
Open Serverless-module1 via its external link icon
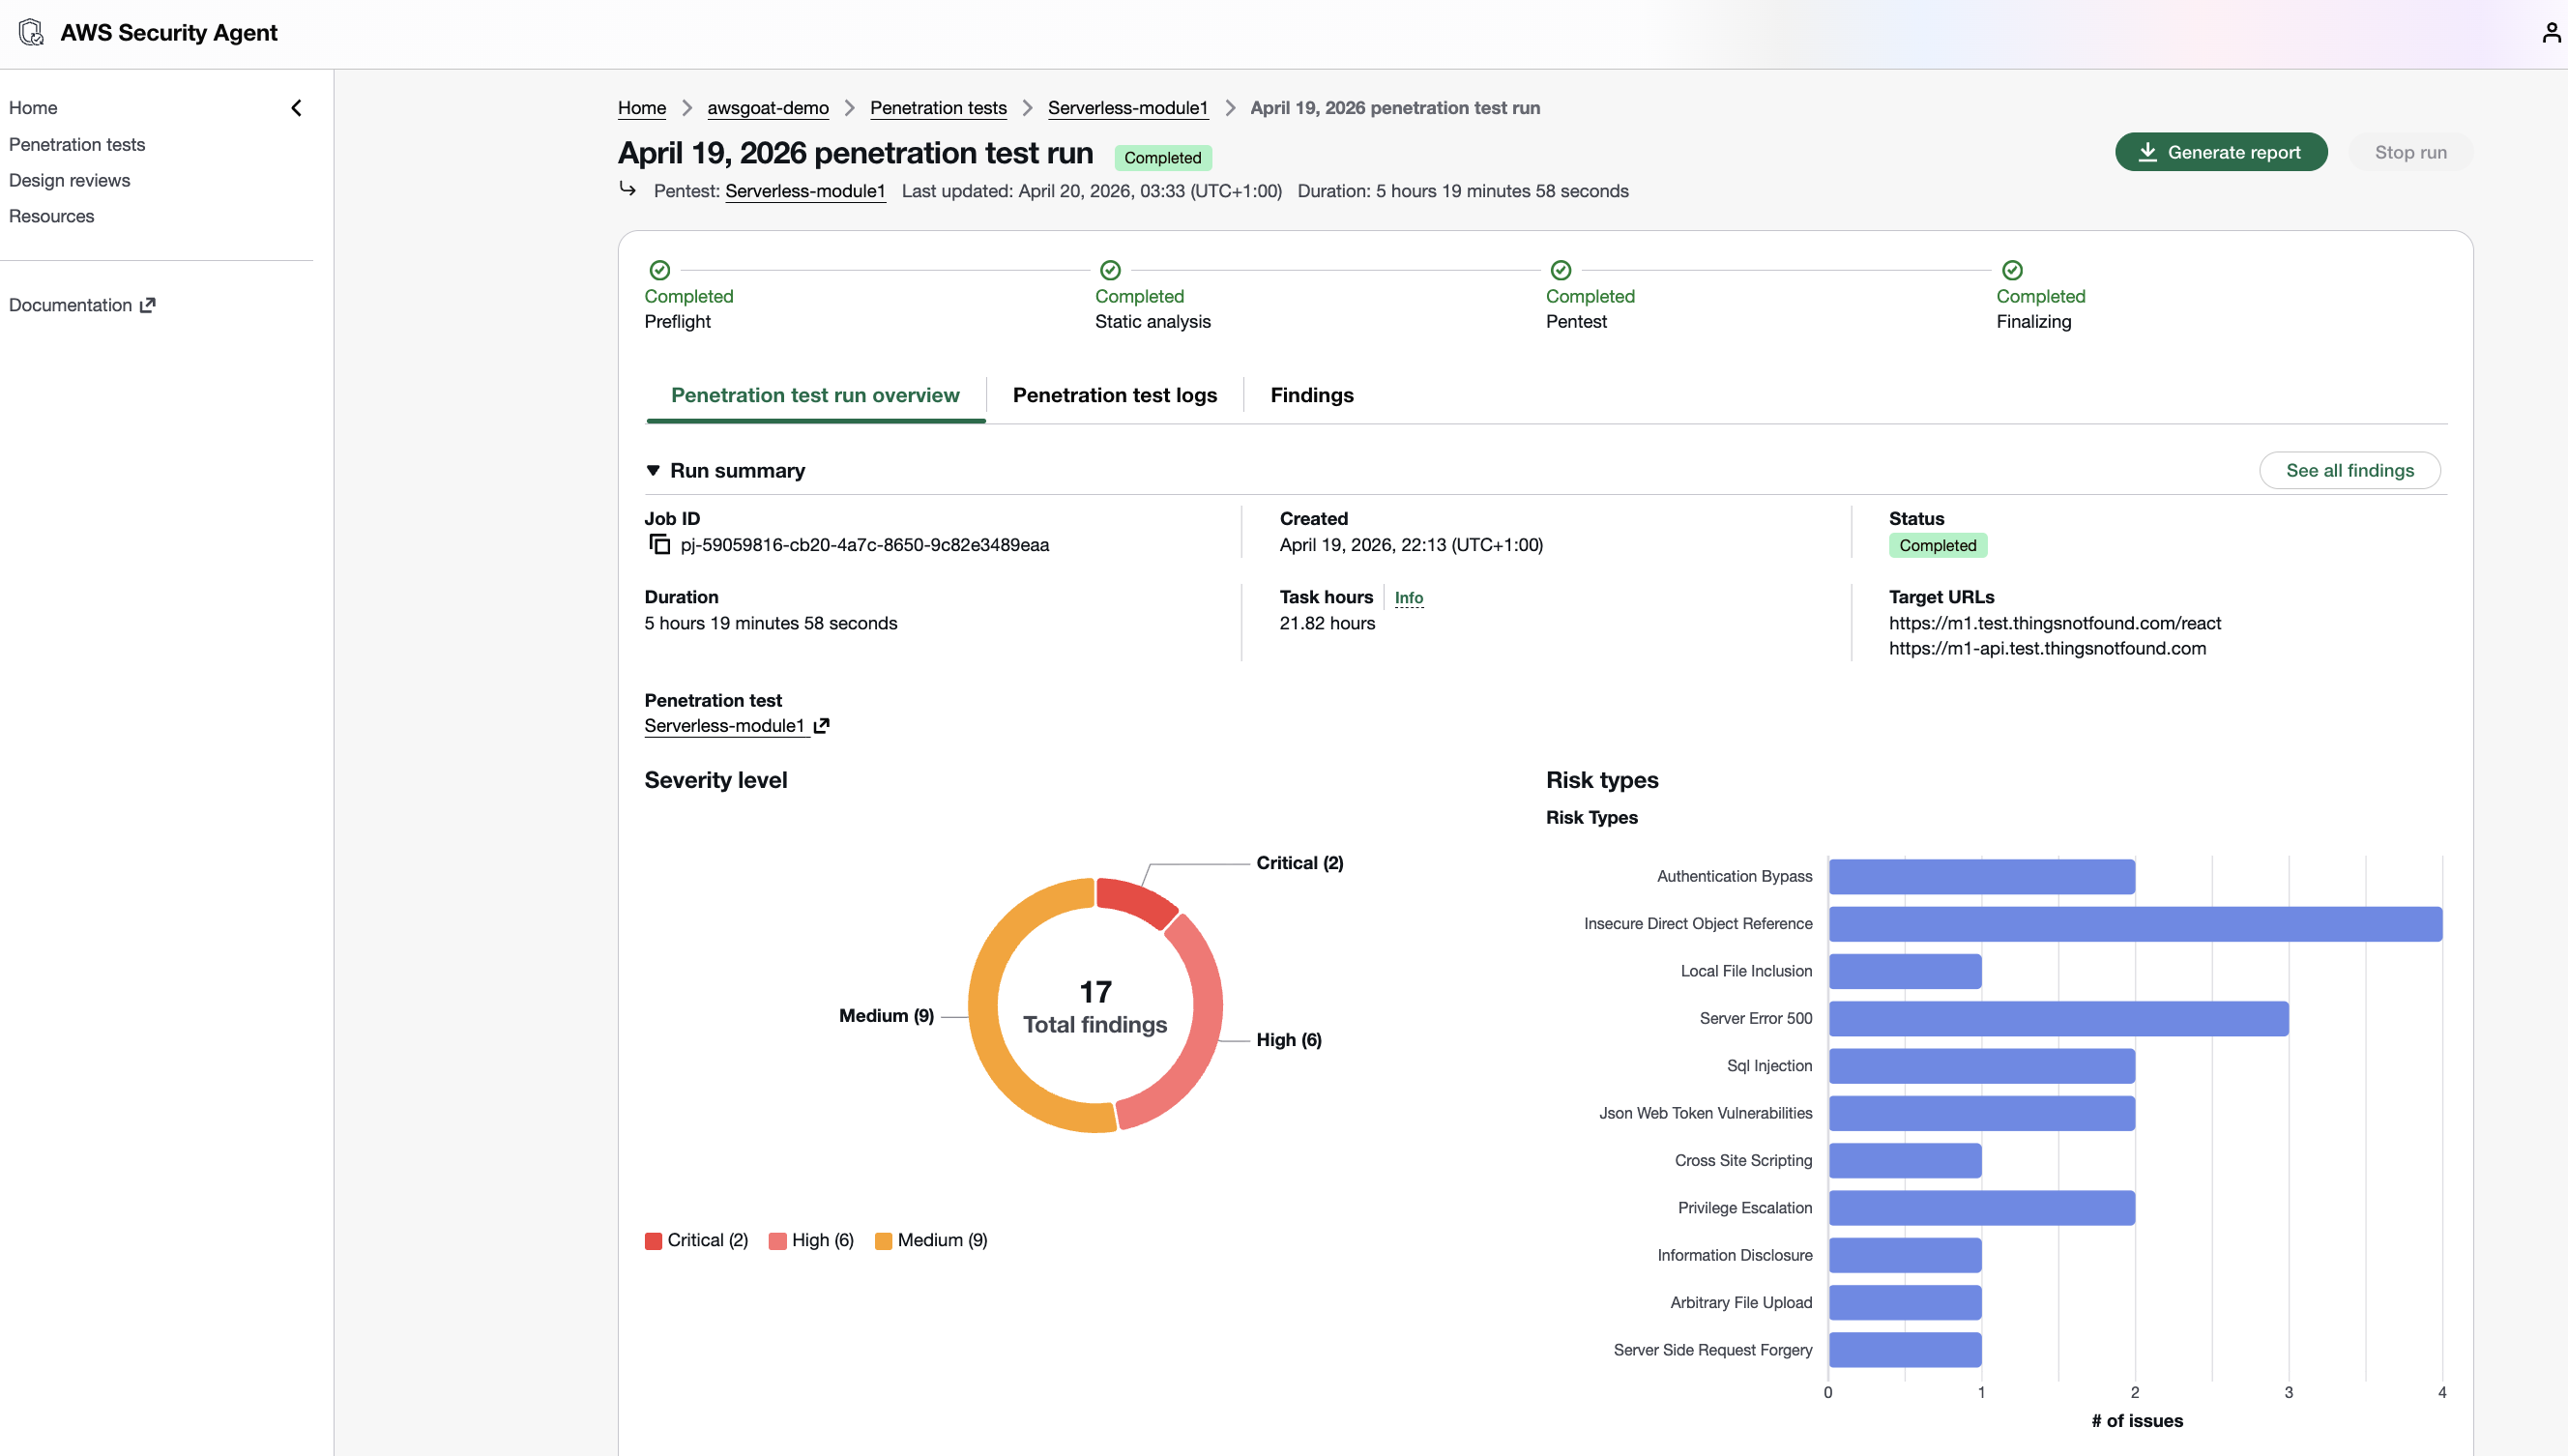(x=822, y=725)
